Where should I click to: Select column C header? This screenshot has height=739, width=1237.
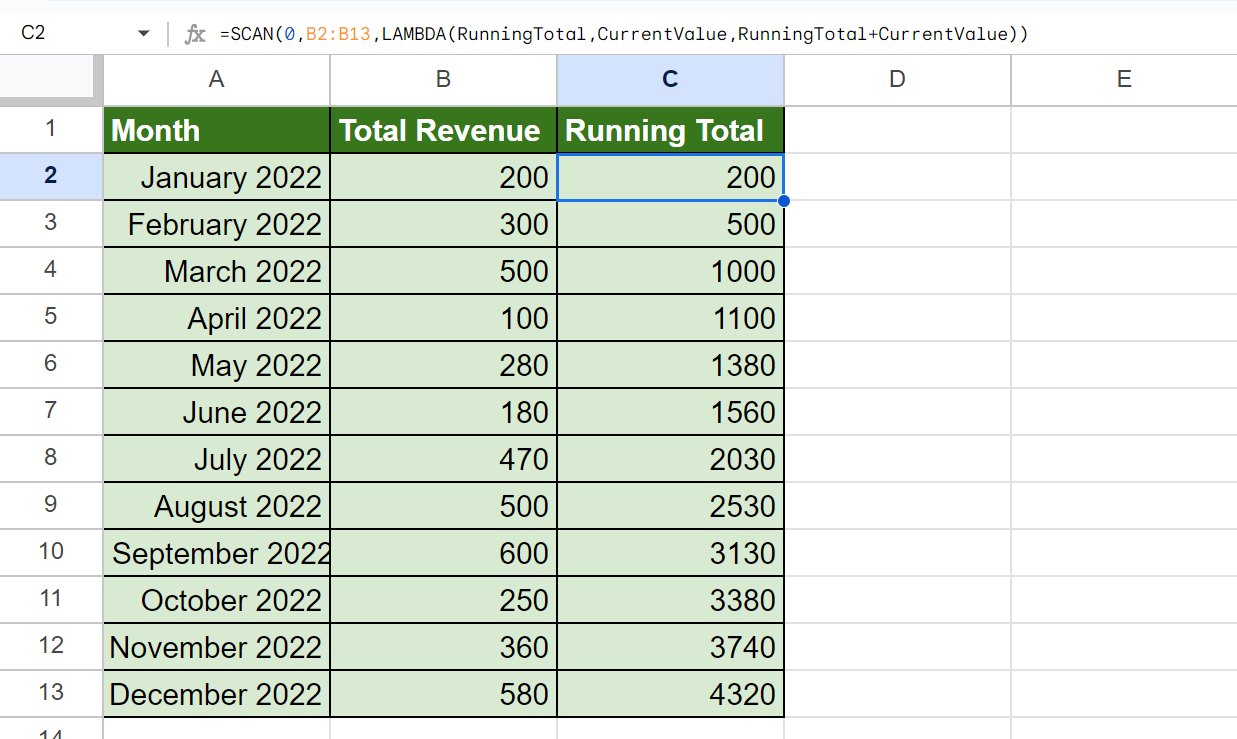[670, 80]
